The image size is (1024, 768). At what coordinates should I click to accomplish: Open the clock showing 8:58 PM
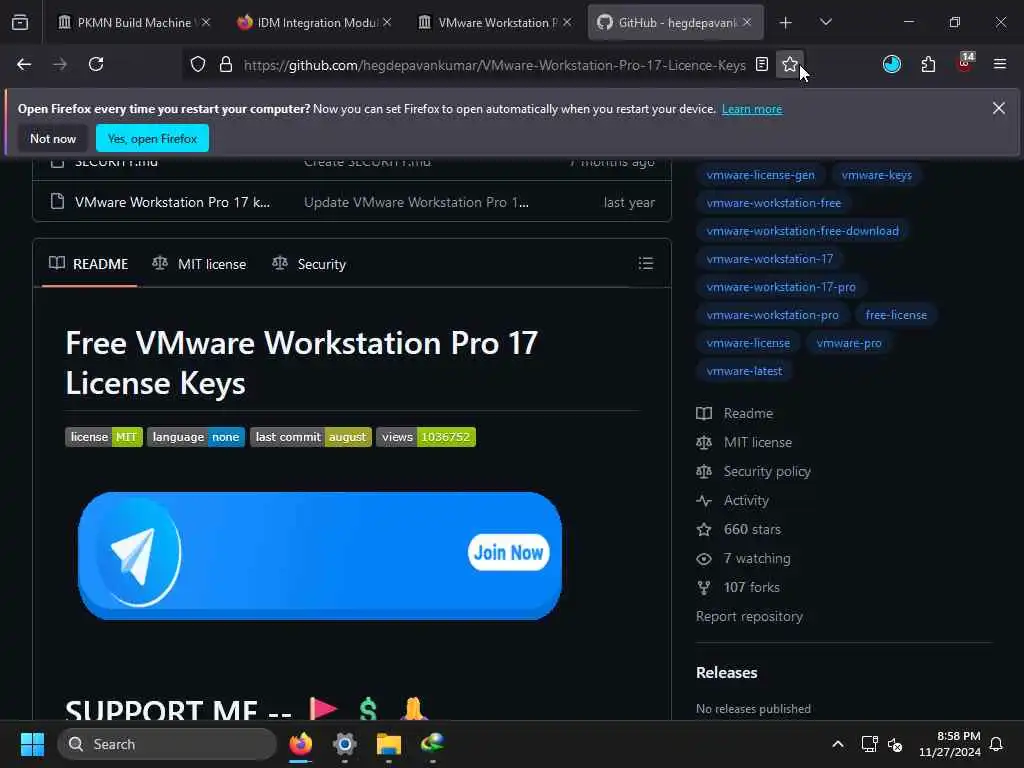[950, 744]
